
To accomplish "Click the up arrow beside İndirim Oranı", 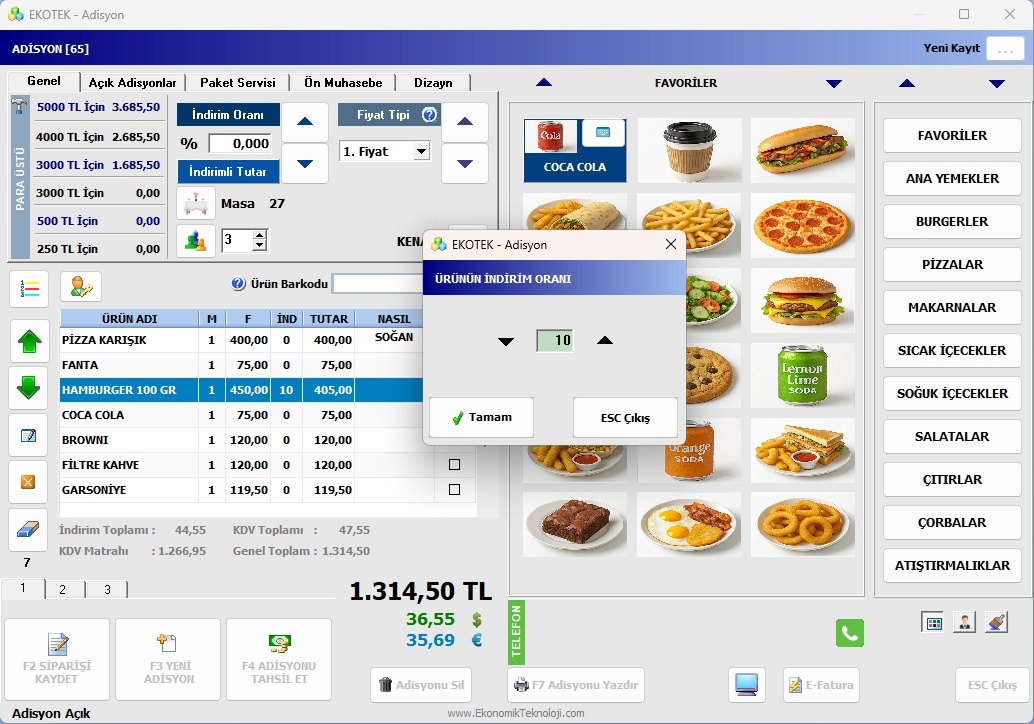I will click(x=305, y=122).
